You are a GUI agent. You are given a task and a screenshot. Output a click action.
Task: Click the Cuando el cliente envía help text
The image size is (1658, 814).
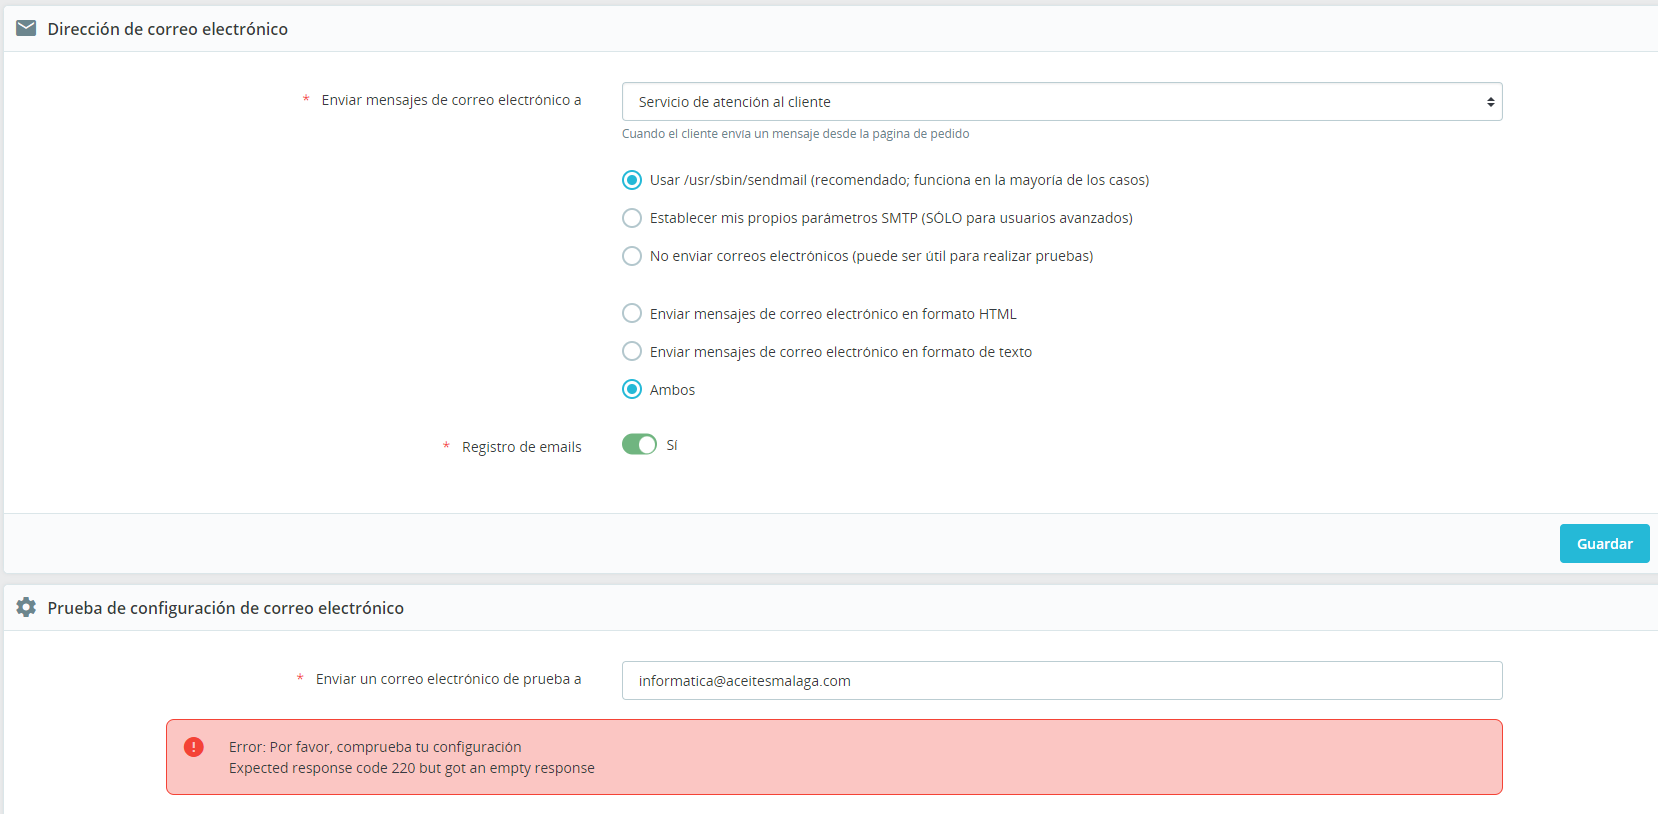[x=795, y=134]
